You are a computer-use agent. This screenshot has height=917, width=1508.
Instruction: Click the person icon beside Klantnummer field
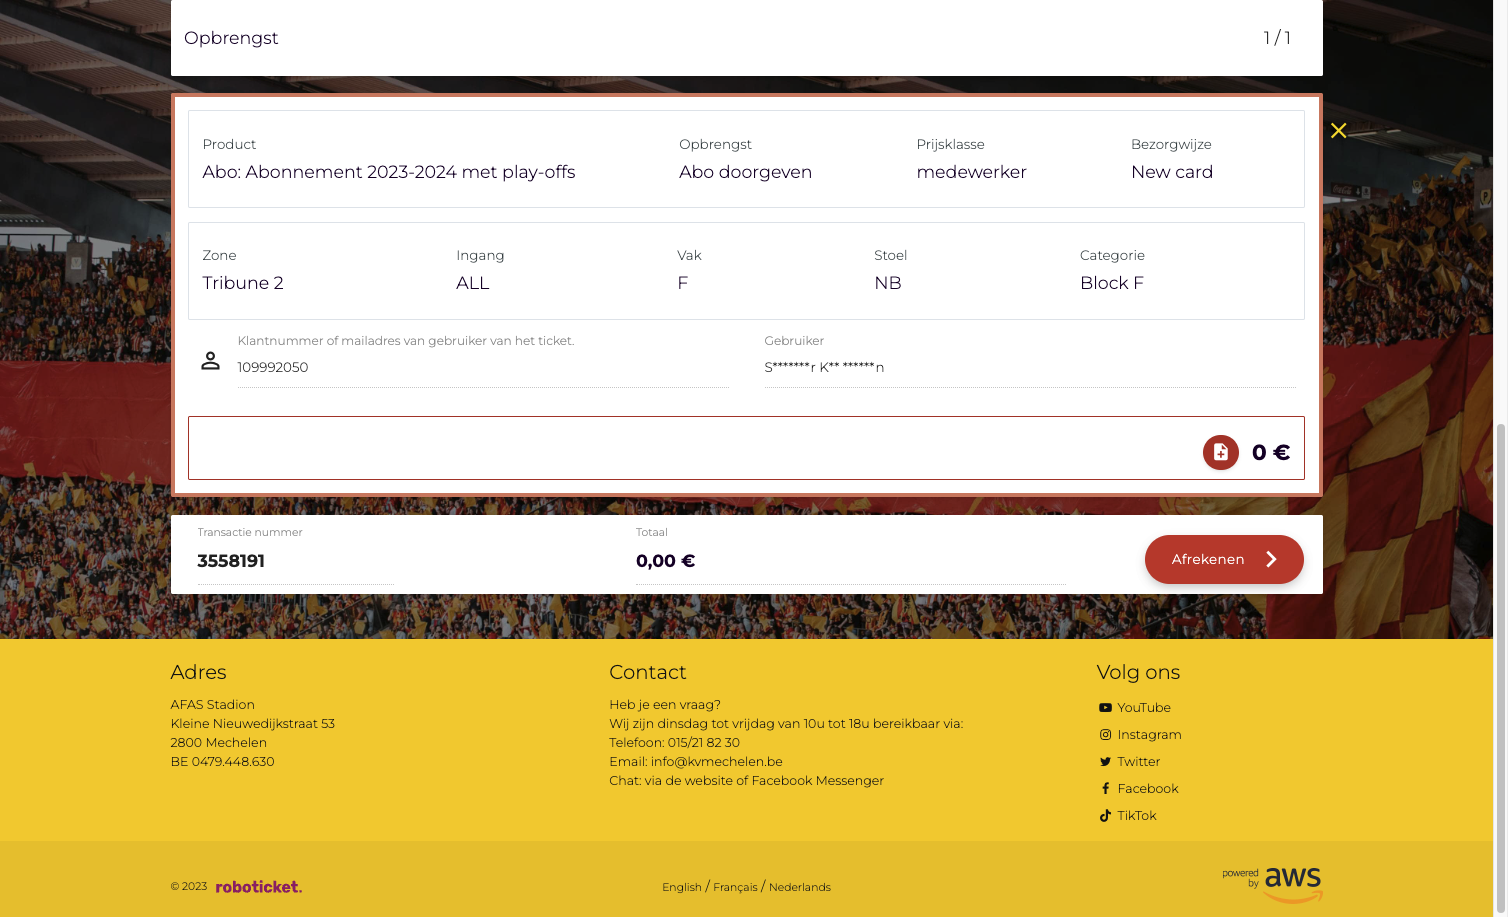[x=210, y=360]
